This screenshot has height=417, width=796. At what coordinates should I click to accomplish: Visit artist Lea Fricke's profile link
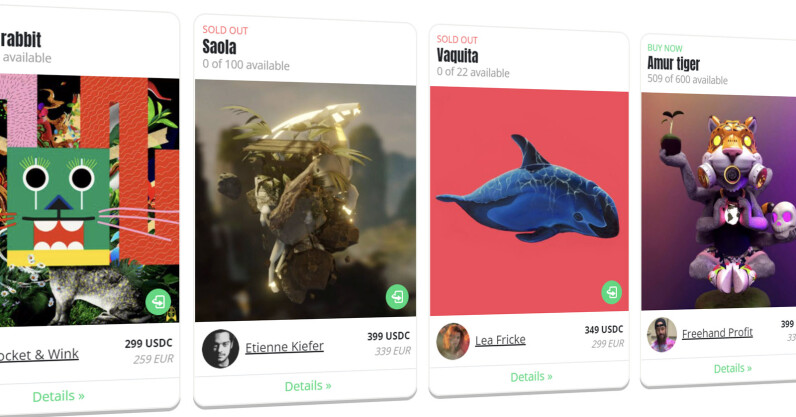click(500, 340)
